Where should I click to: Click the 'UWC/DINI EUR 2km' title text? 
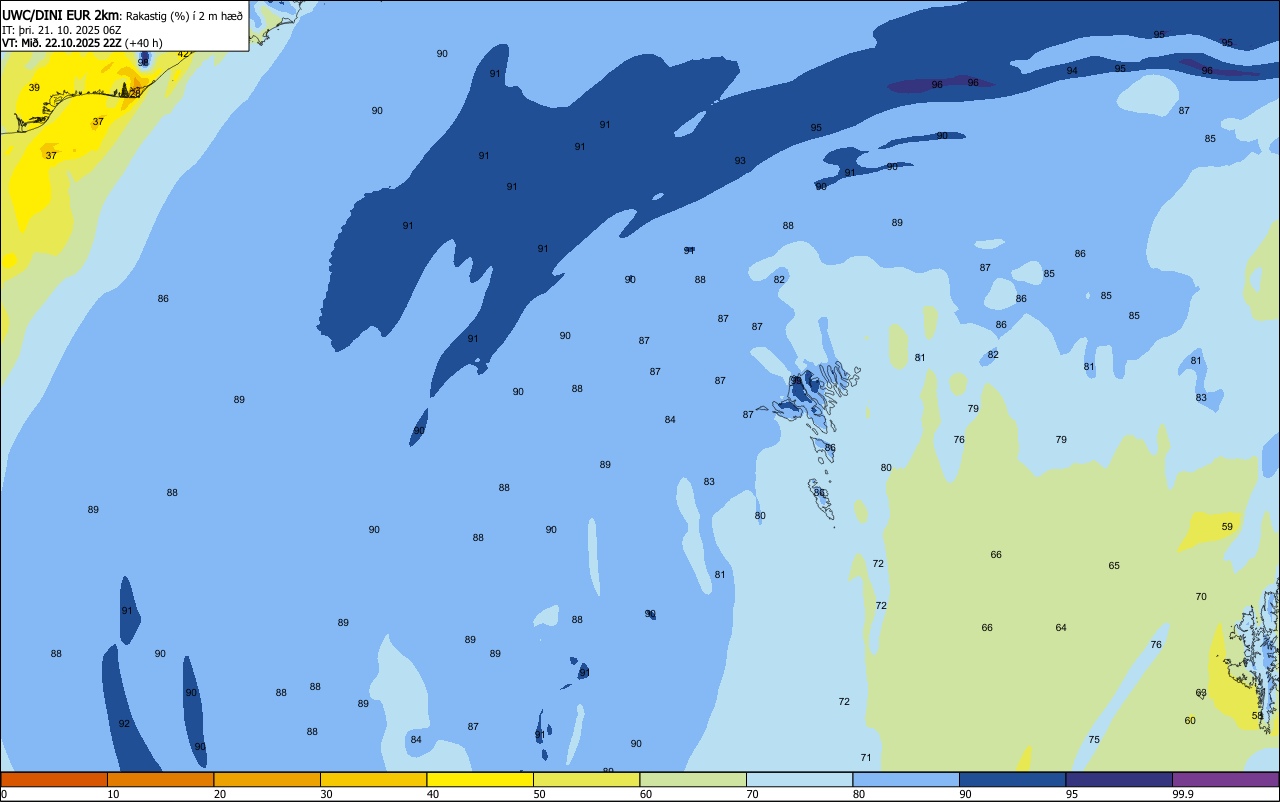click(60, 15)
